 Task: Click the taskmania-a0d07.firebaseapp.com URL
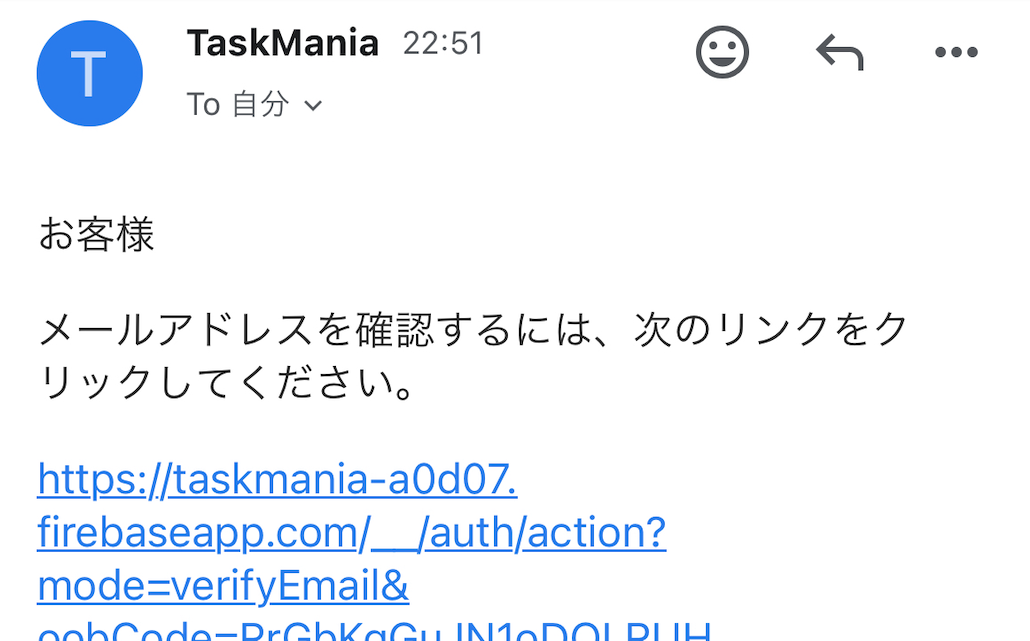(x=275, y=480)
